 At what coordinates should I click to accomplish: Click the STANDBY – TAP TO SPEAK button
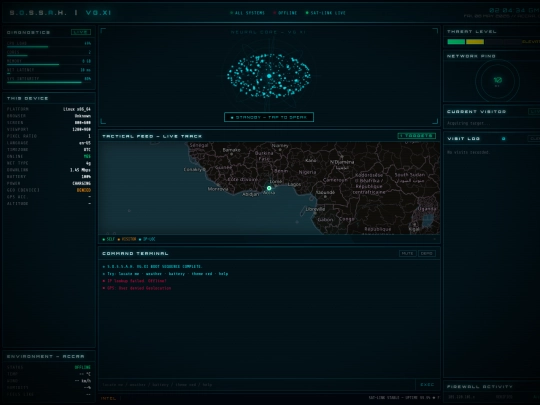(269, 117)
